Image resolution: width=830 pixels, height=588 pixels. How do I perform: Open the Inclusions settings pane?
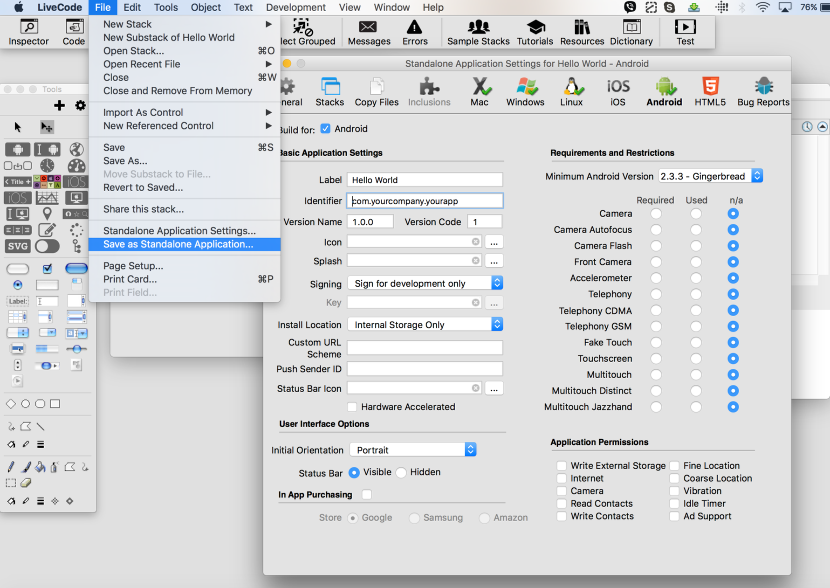429,92
